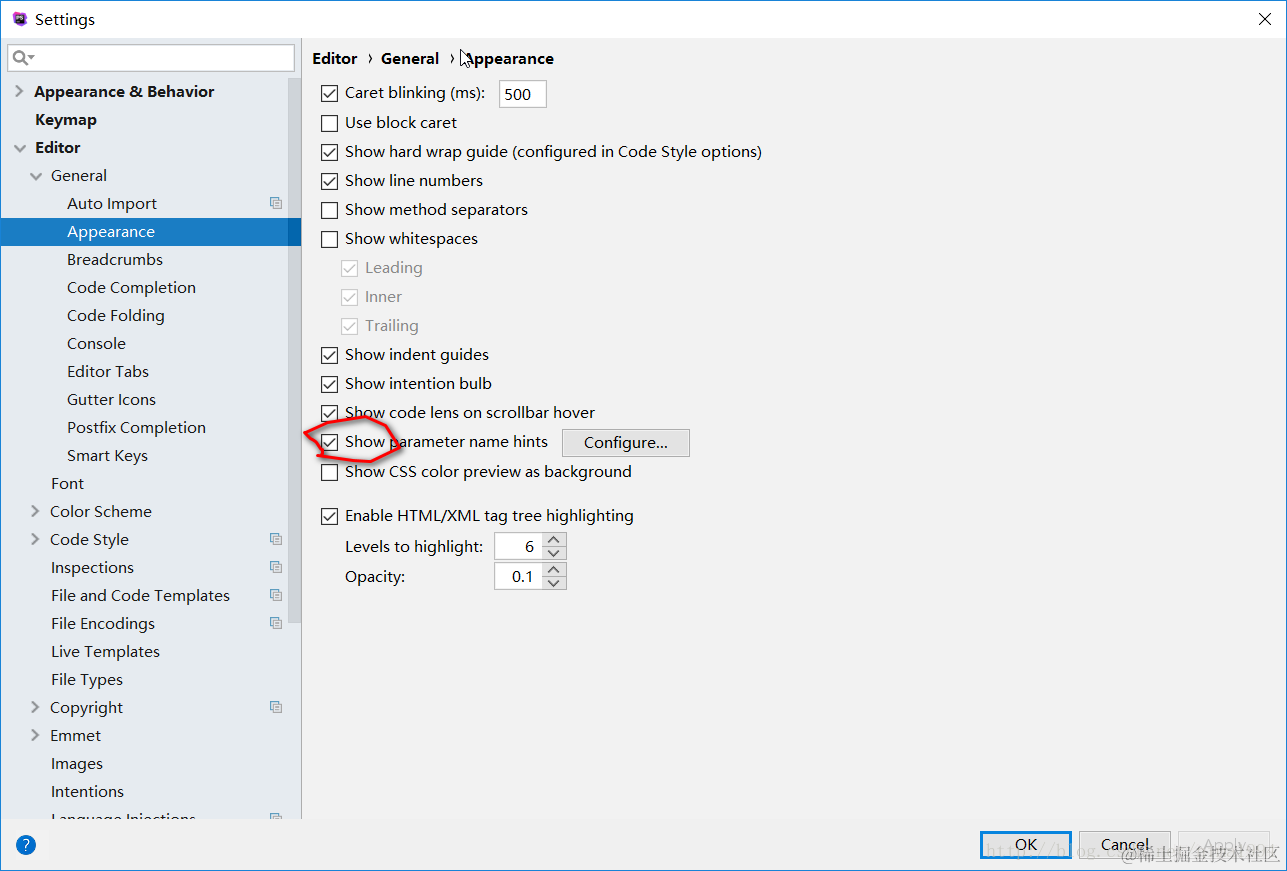Open Font settings
The image size is (1287, 871).
pos(68,483)
